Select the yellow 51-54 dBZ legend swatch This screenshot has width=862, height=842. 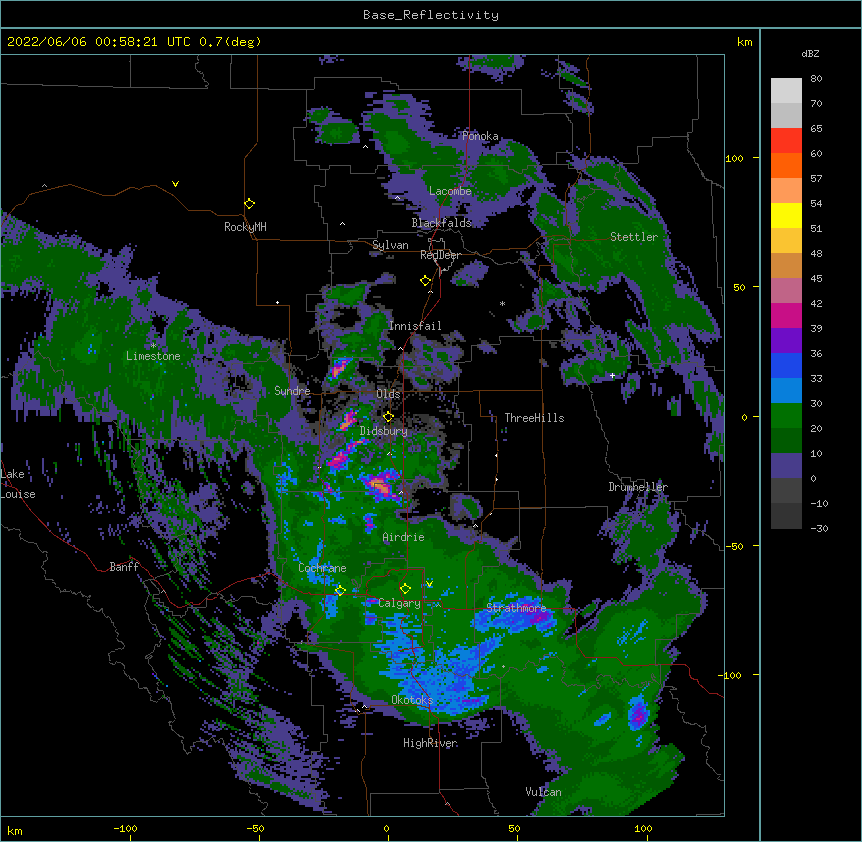point(786,215)
